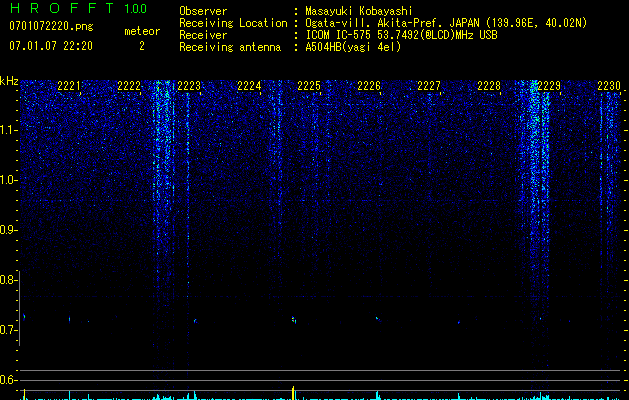Click the meteor label
The image size is (629, 400).
click(x=142, y=31)
